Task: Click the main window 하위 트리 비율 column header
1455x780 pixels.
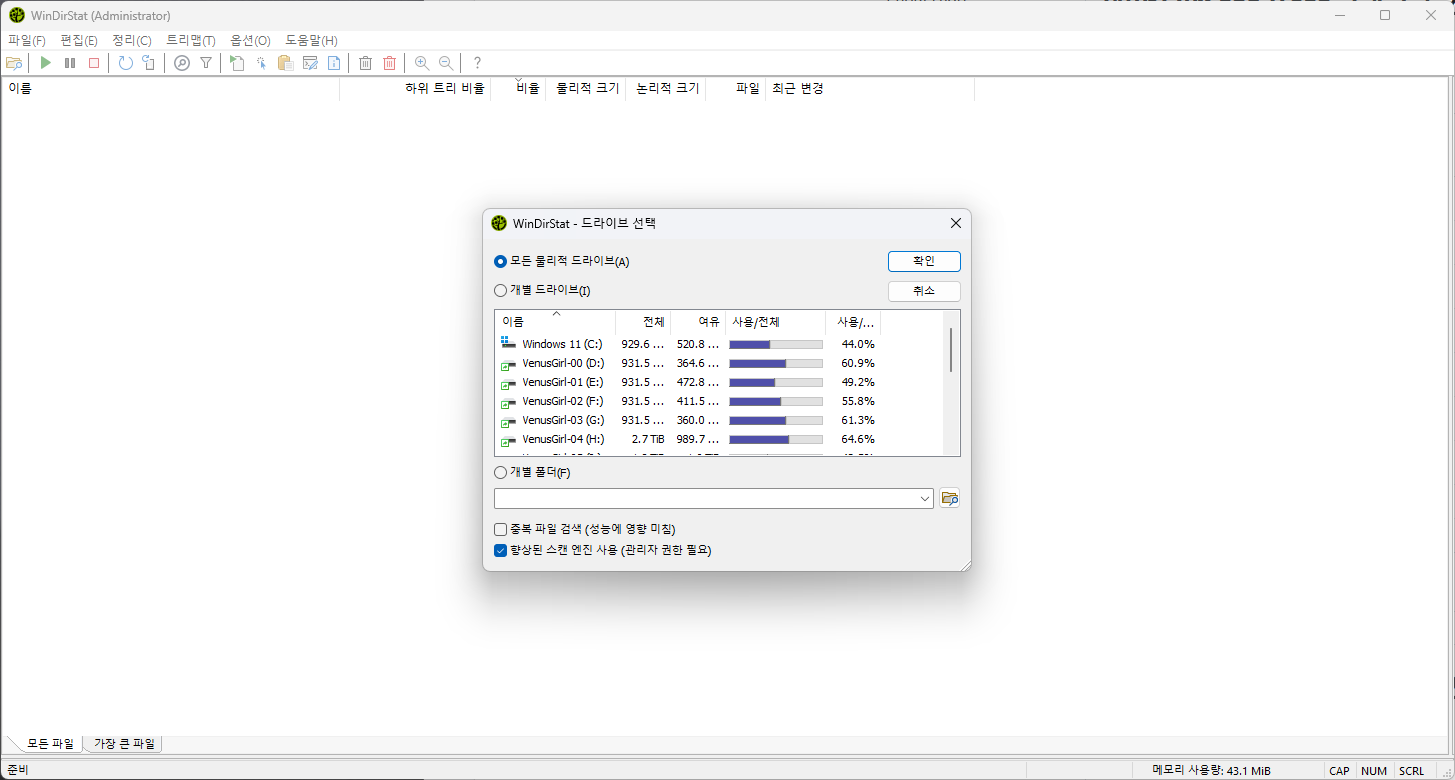Action: coord(415,88)
